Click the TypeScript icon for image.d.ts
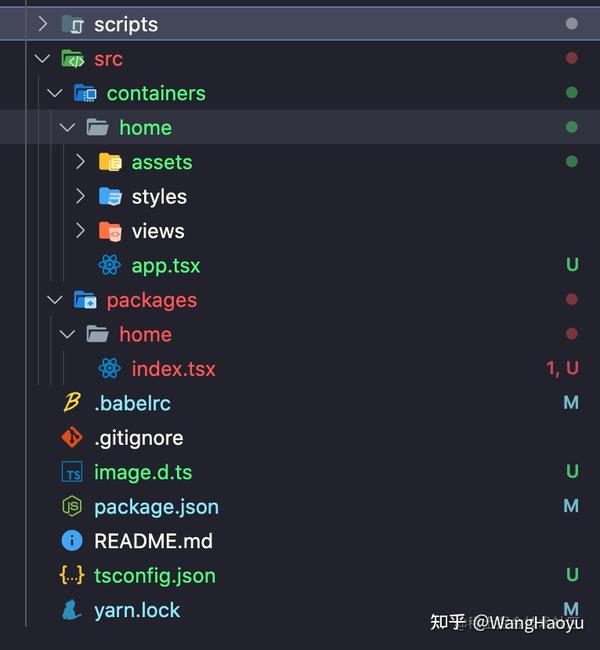 pos(72,472)
